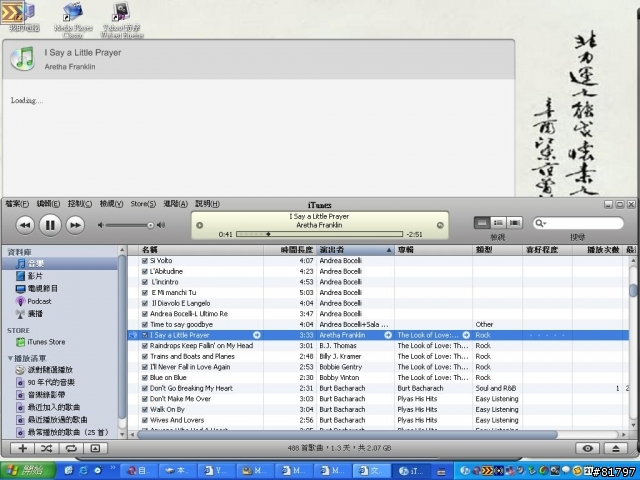Click the eject disc button
The height and width of the screenshot is (480, 640).
point(616,448)
